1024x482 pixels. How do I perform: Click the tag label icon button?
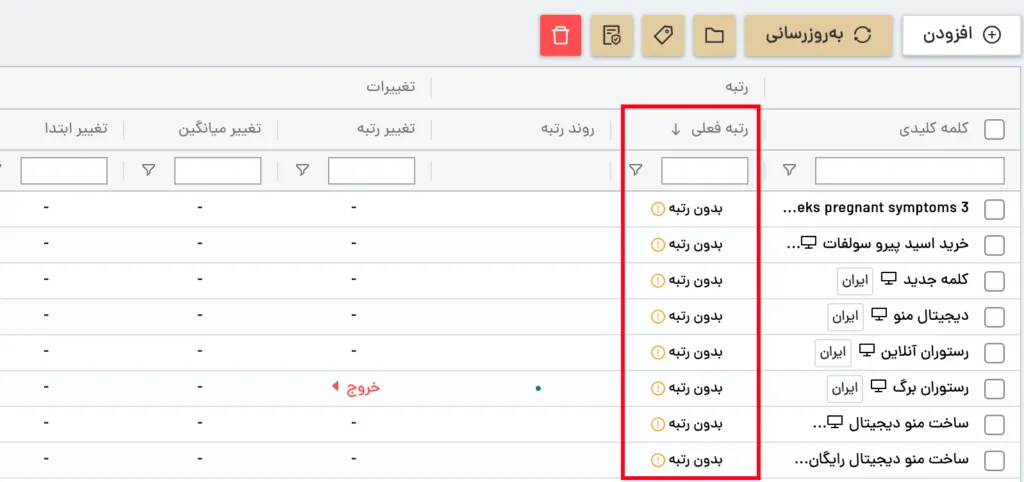click(x=664, y=35)
